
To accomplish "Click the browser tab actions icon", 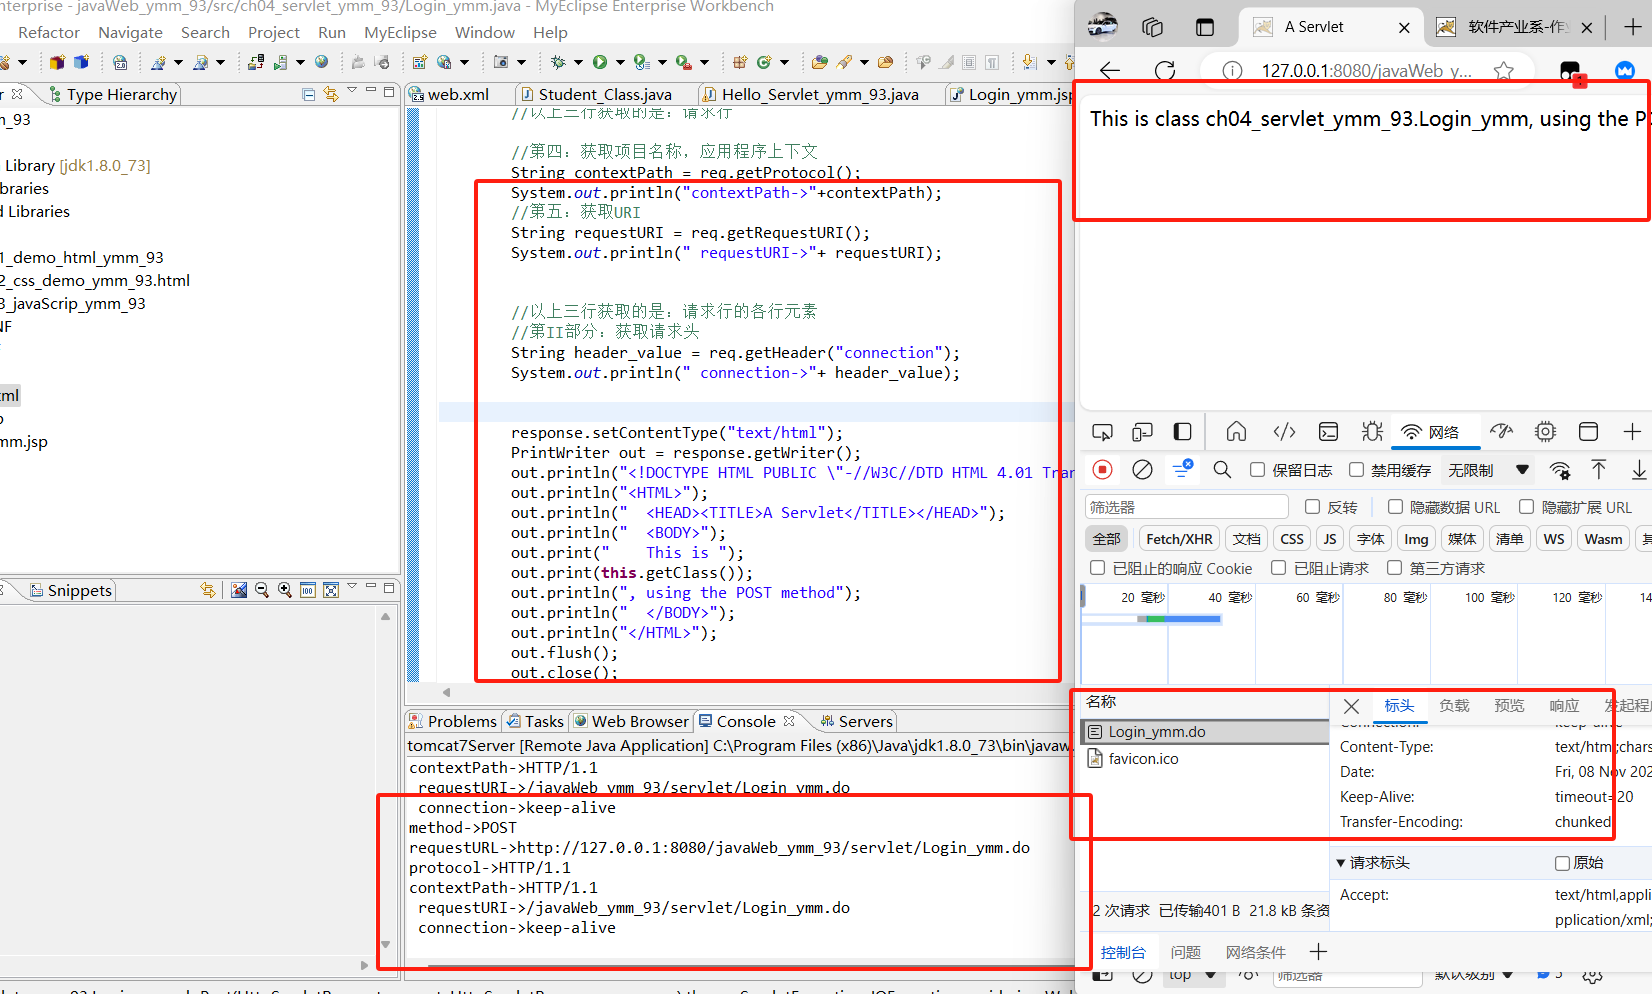I will [1204, 27].
